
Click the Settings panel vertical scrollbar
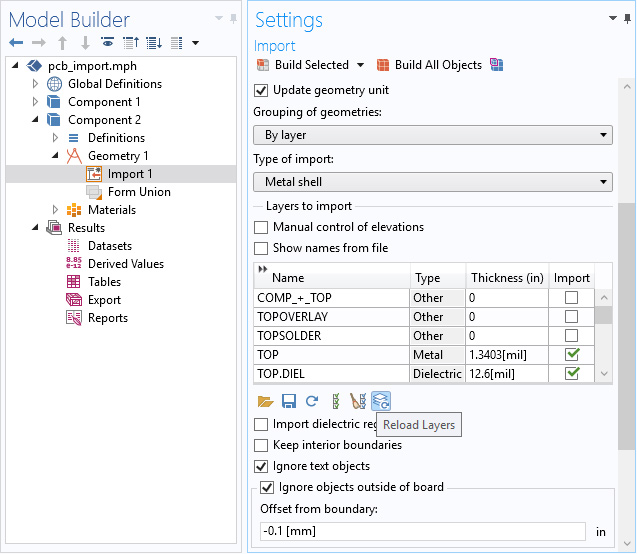(626, 320)
